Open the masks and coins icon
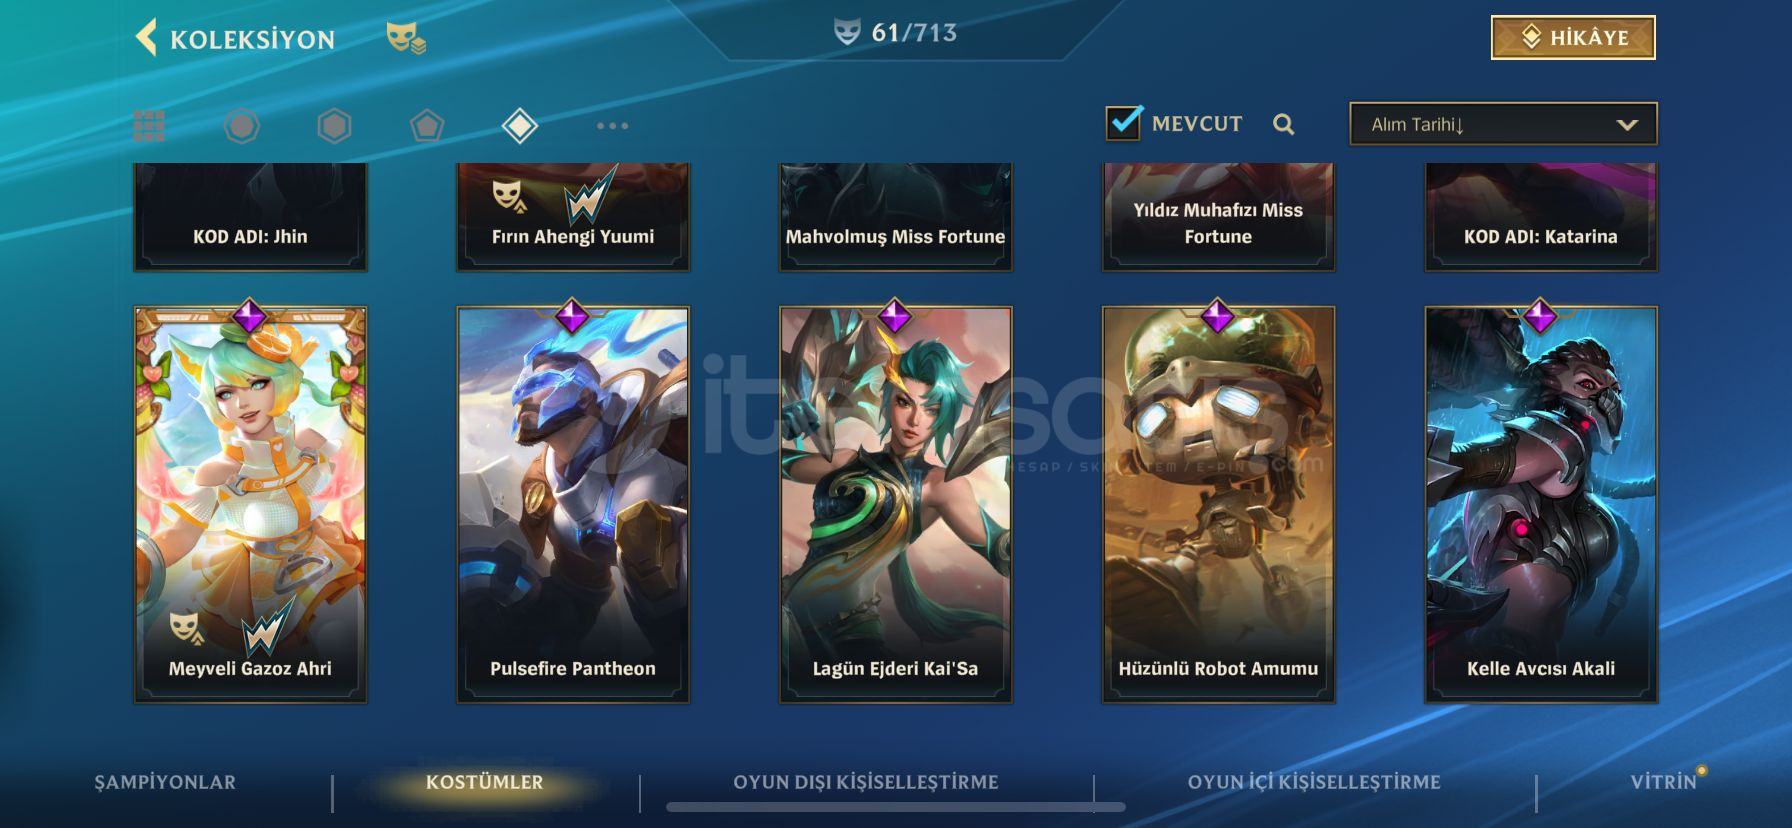Image resolution: width=1792 pixels, height=828 pixels. [406, 38]
